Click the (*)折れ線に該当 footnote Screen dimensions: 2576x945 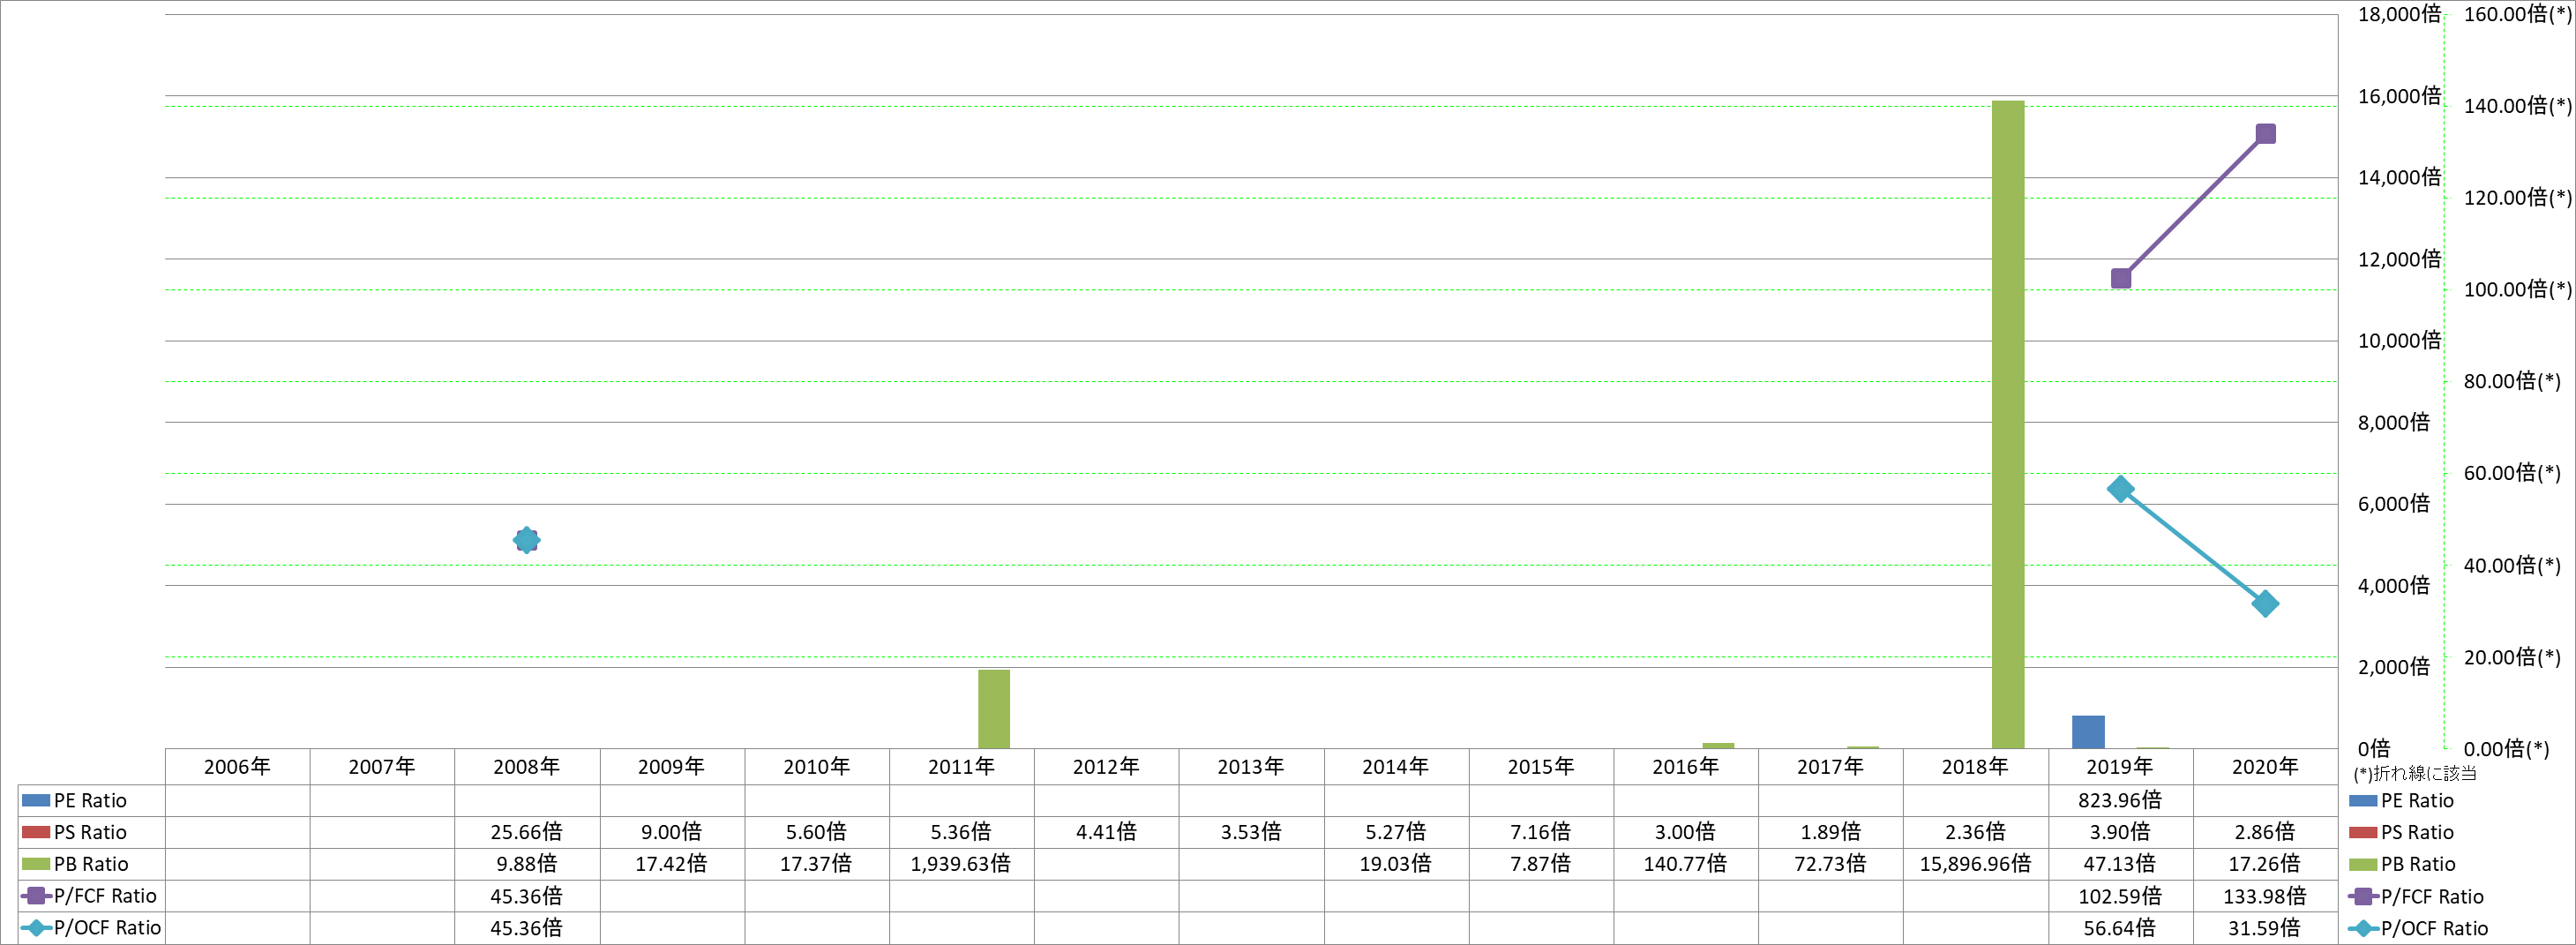[2415, 773]
